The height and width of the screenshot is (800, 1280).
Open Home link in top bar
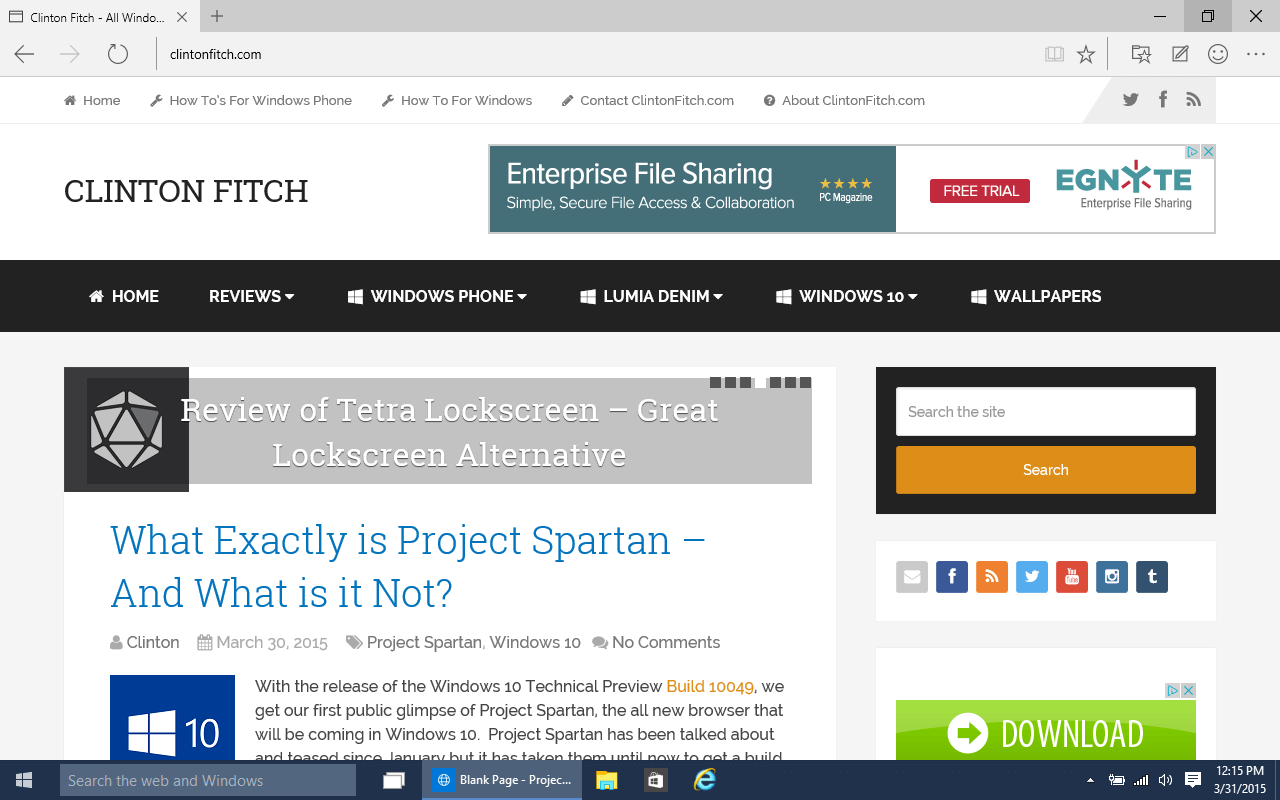coord(92,100)
